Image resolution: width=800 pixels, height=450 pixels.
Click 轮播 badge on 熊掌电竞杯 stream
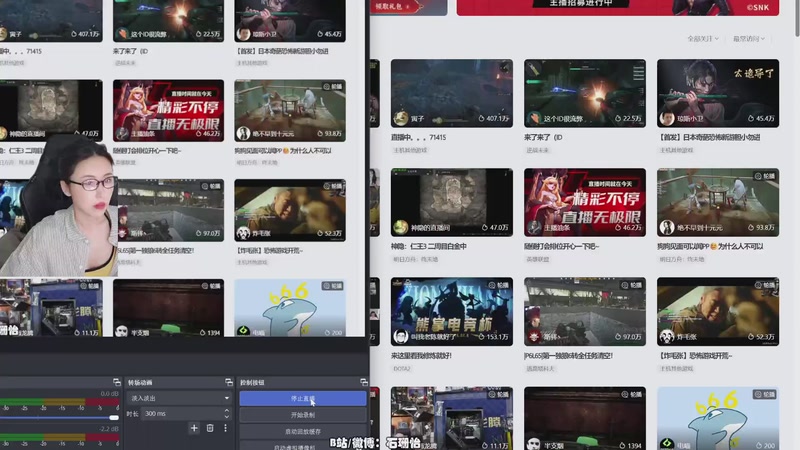(498, 285)
